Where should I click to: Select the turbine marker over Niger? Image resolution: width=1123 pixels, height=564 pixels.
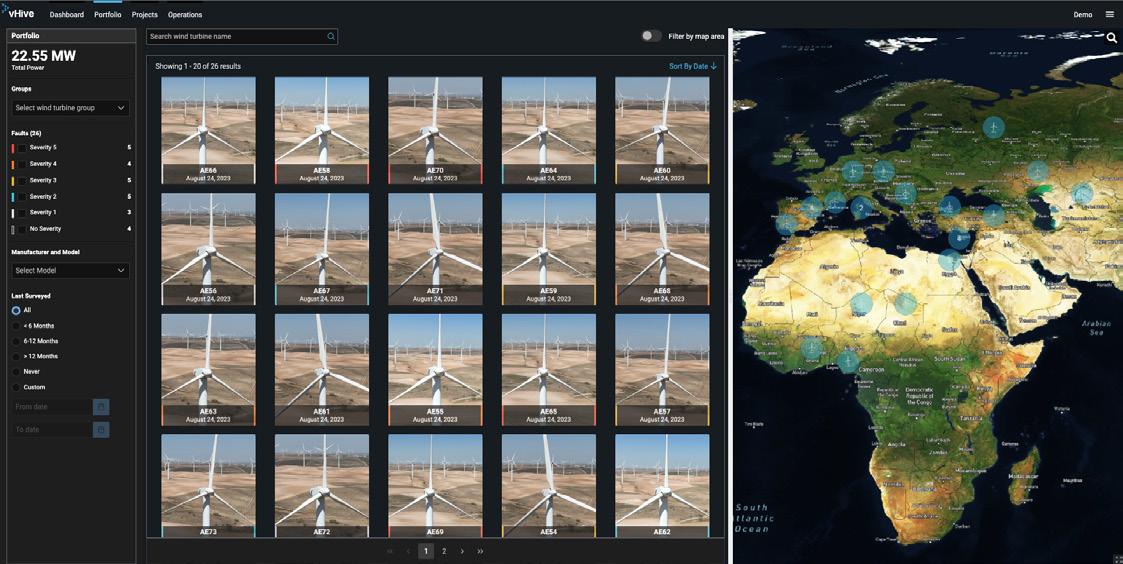[x=862, y=304]
